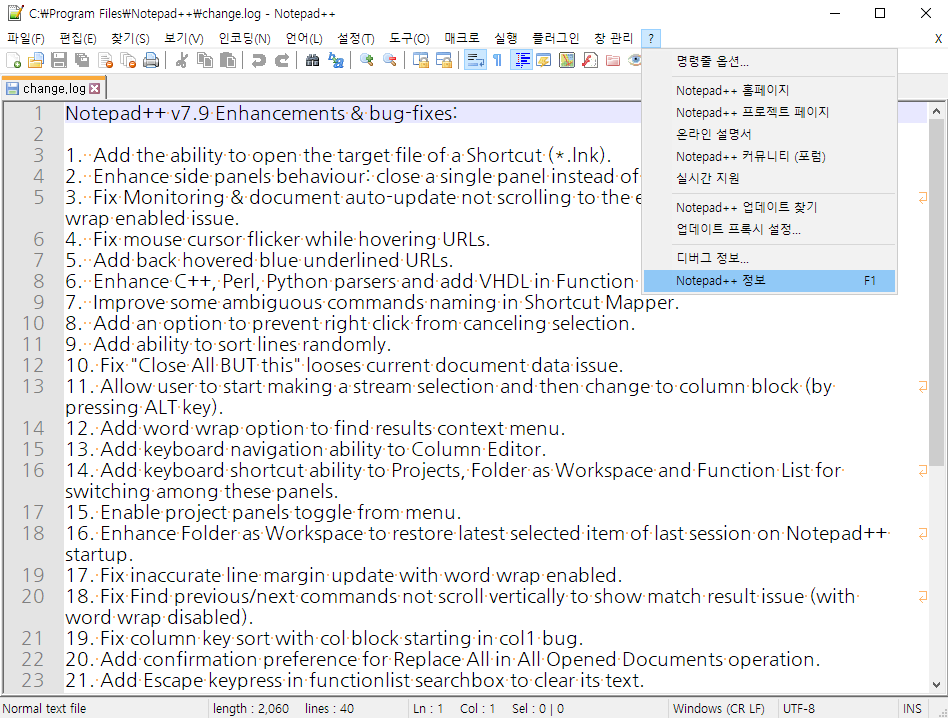Open the 창 관리 menu
Image resolution: width=948 pixels, height=718 pixels.
click(x=613, y=39)
